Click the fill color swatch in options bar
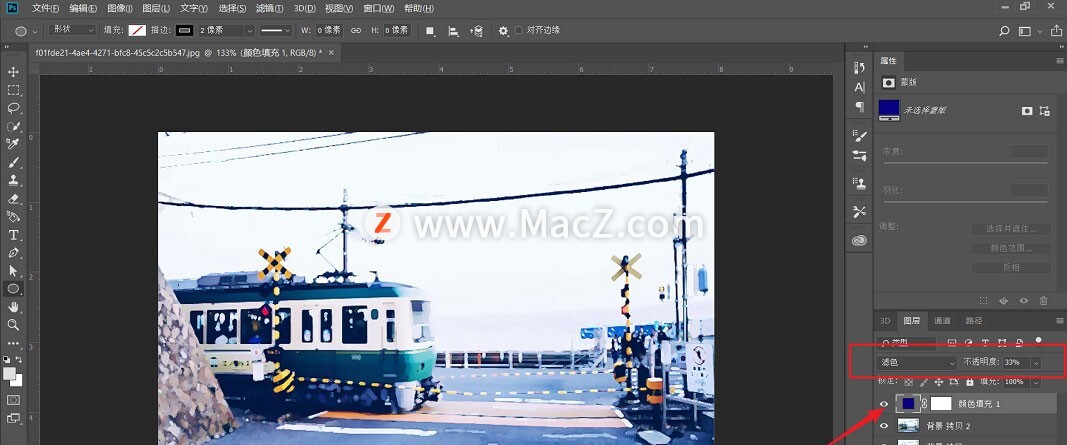 (138, 31)
